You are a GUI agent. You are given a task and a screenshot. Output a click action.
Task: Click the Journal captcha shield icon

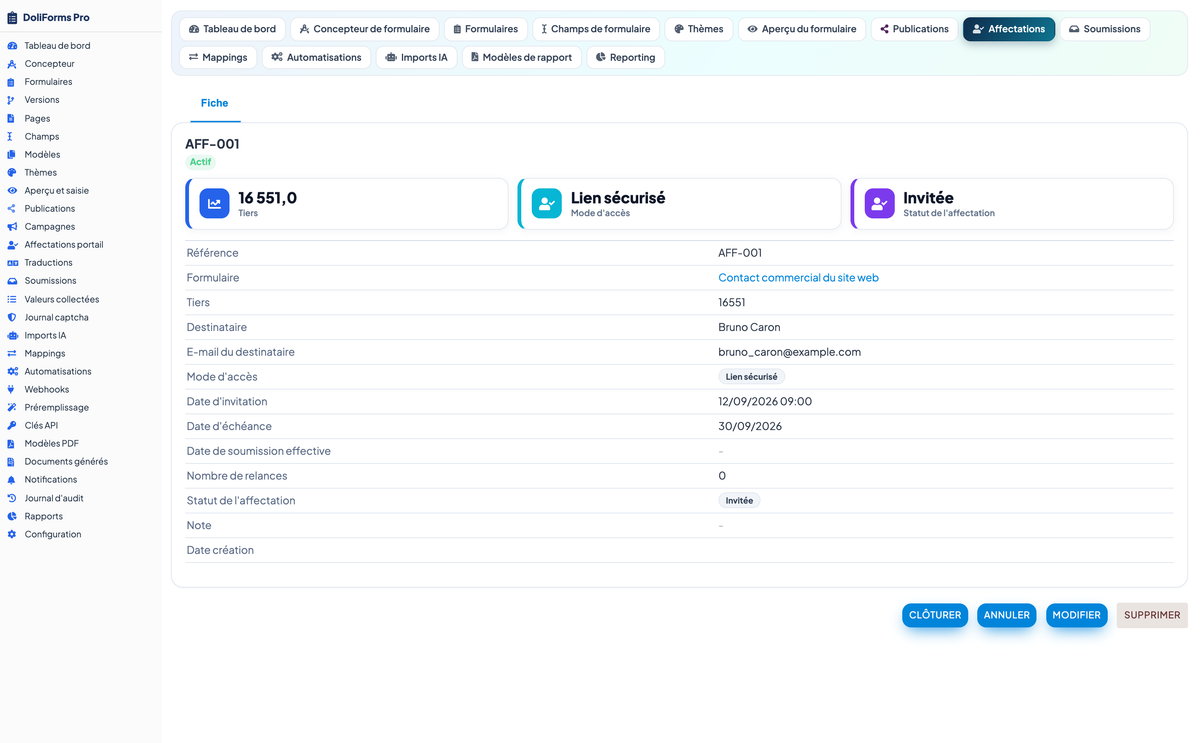[x=12, y=317]
